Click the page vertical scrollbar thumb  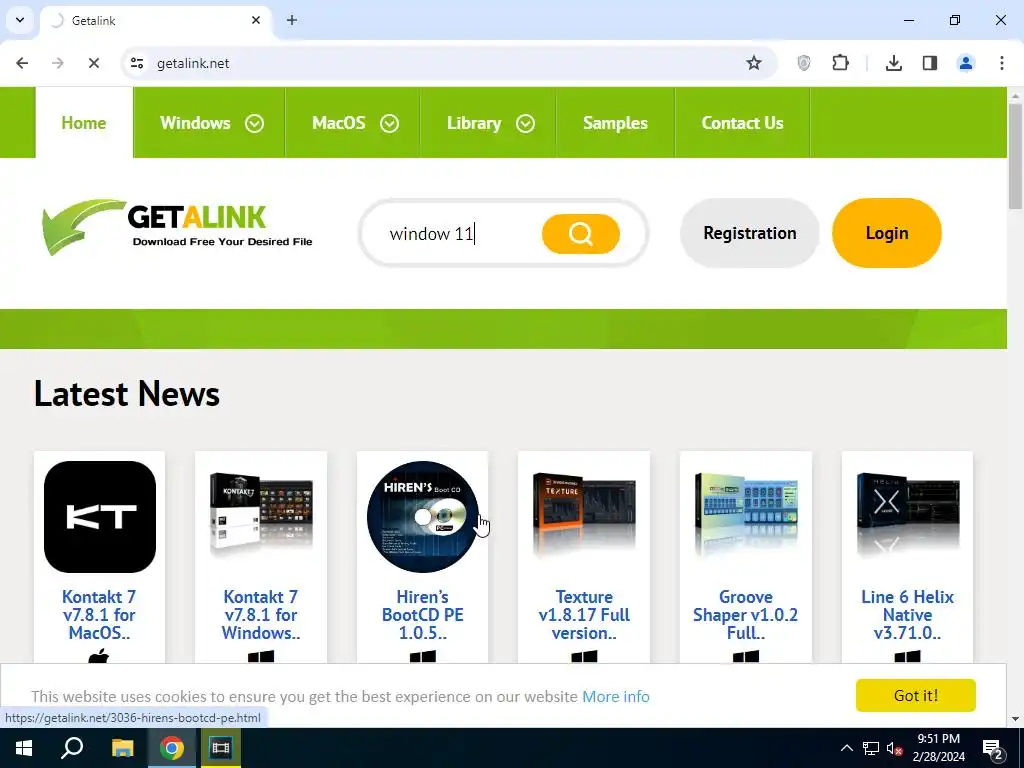tap(1015, 157)
